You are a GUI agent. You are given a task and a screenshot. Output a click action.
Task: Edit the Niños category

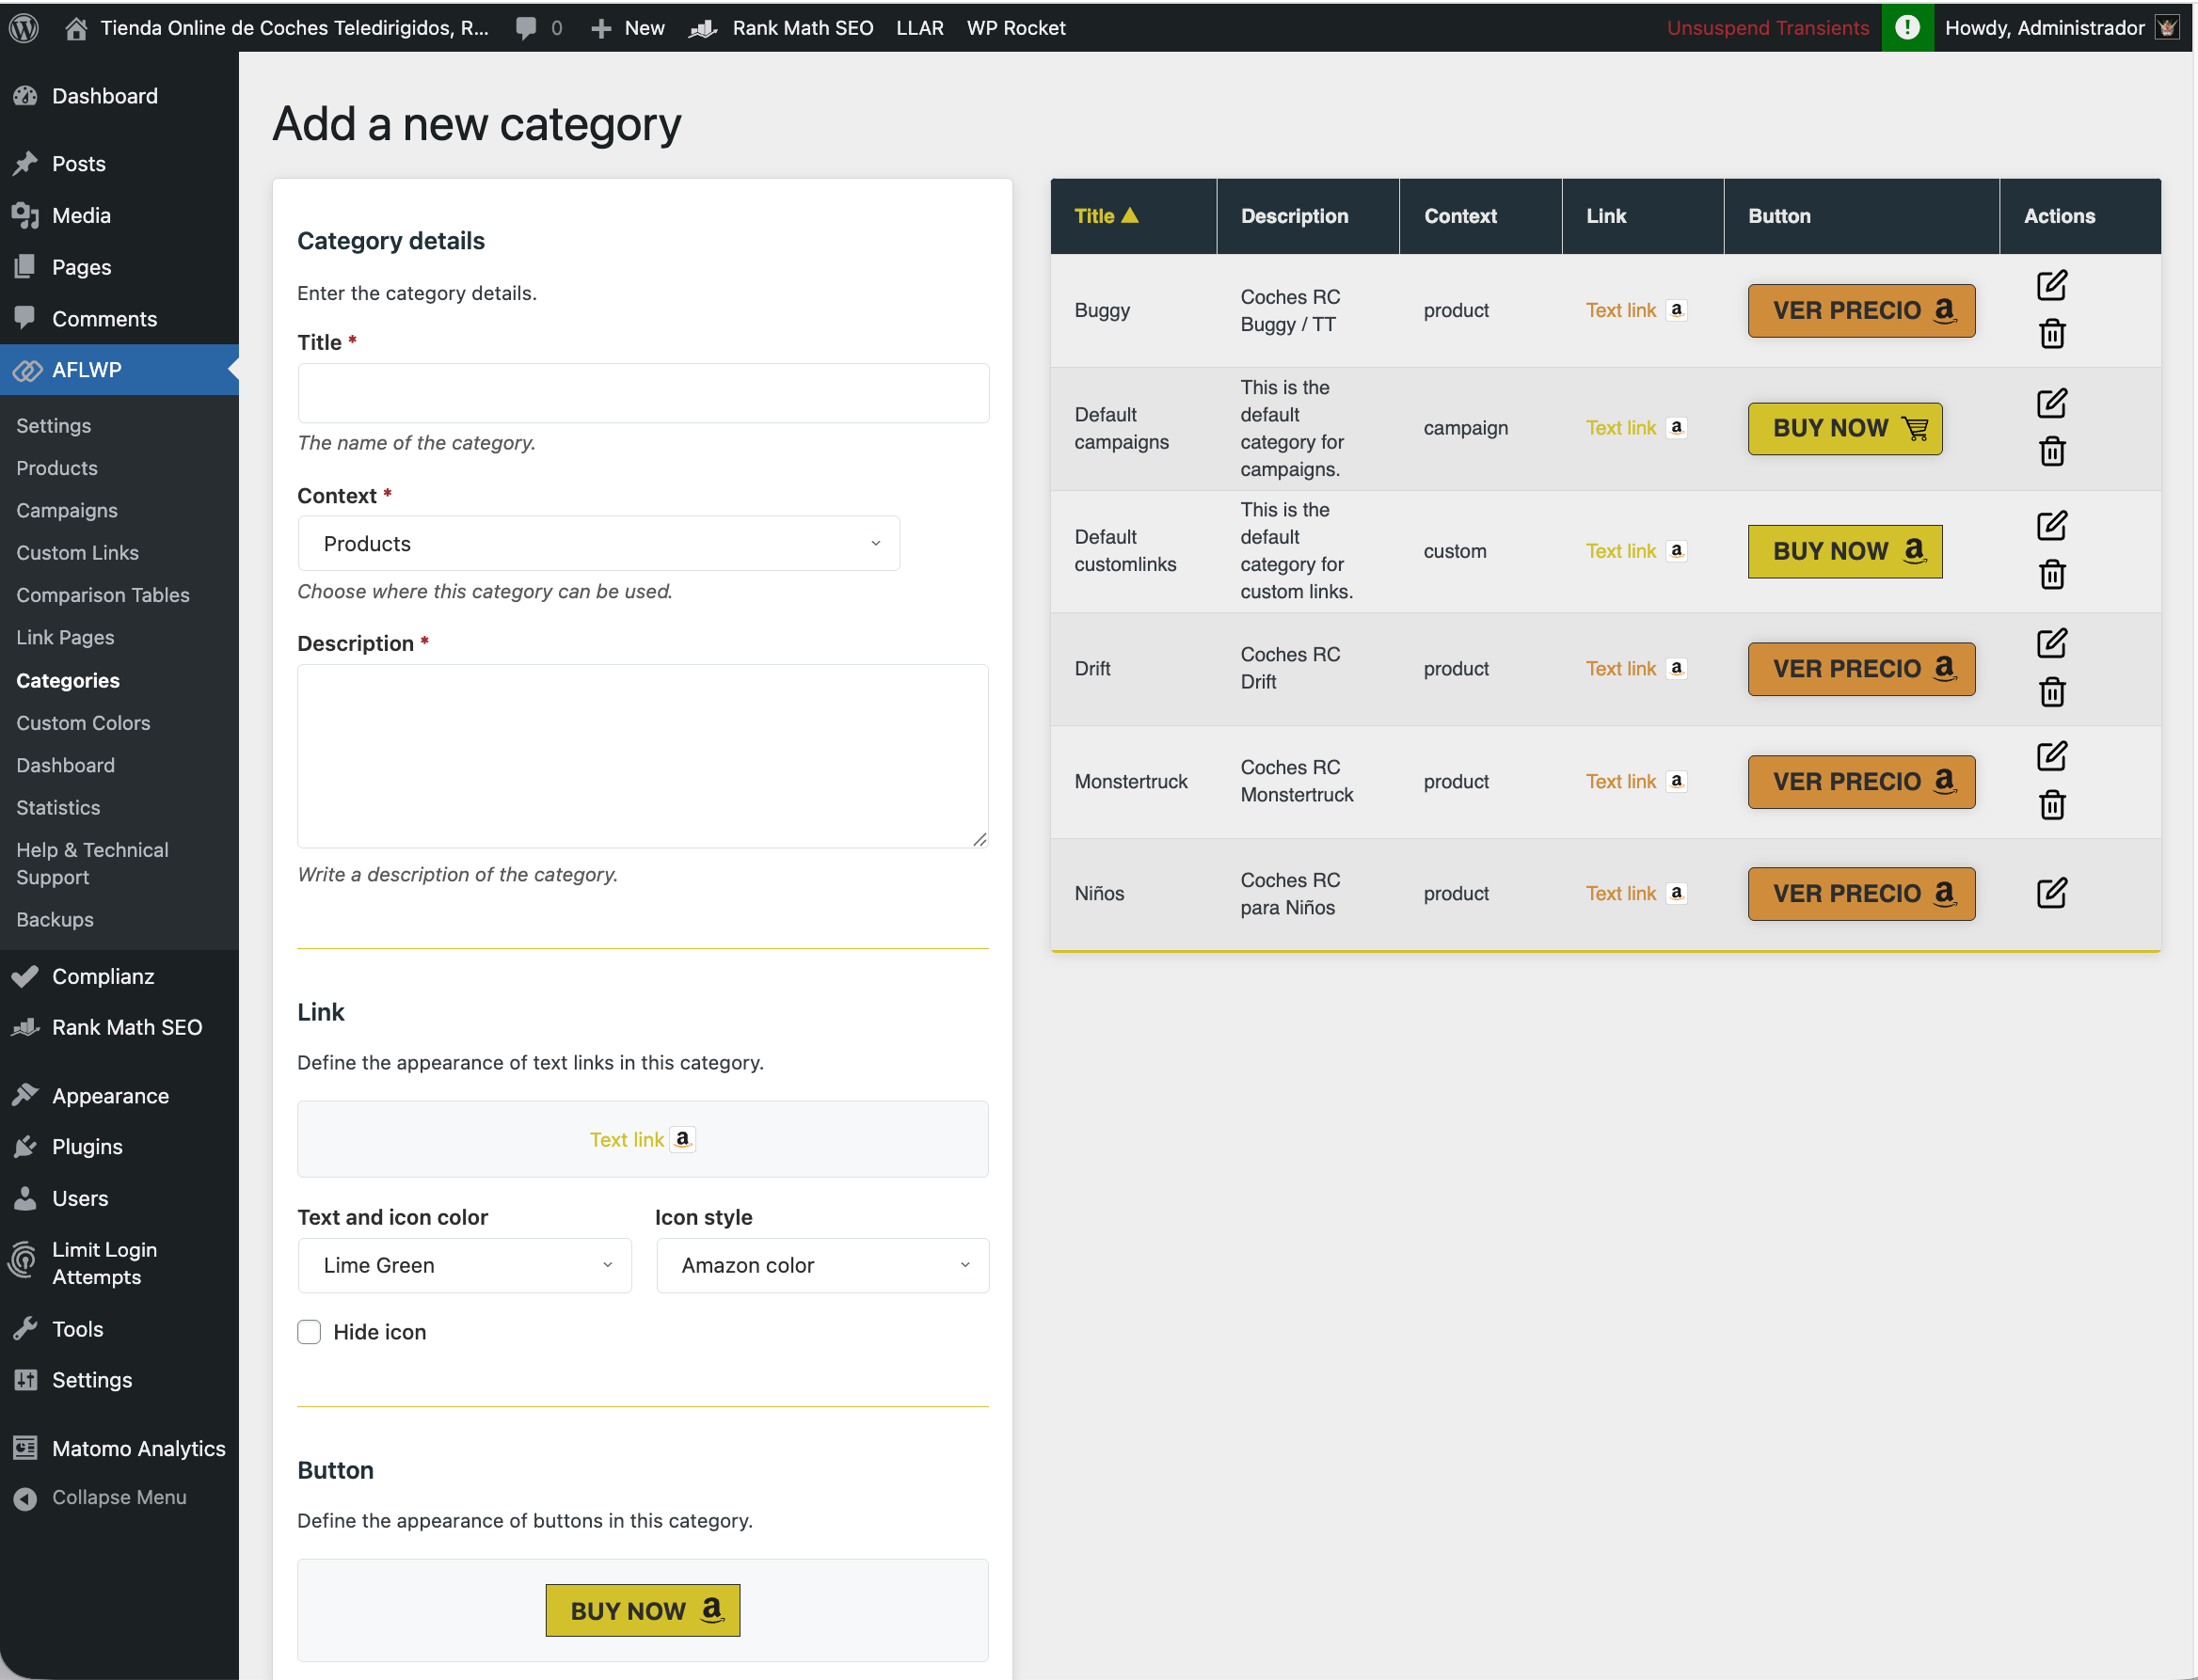tap(2052, 893)
